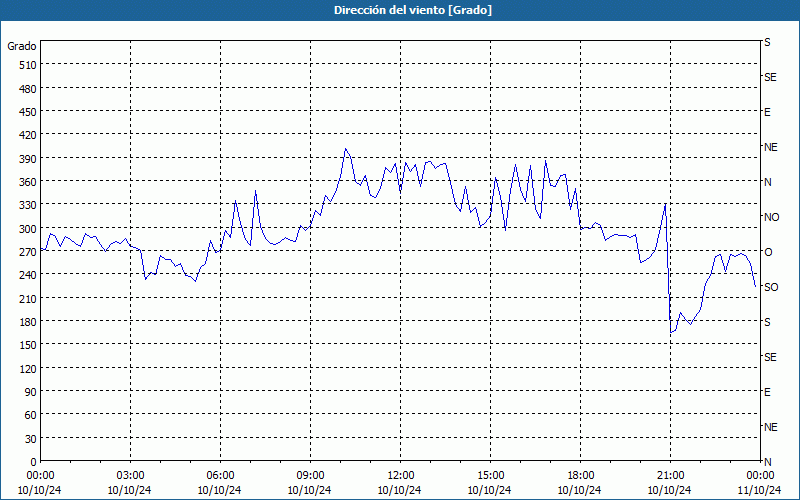
Task: Click the 60 degree axis label
Action: click(x=30, y=415)
